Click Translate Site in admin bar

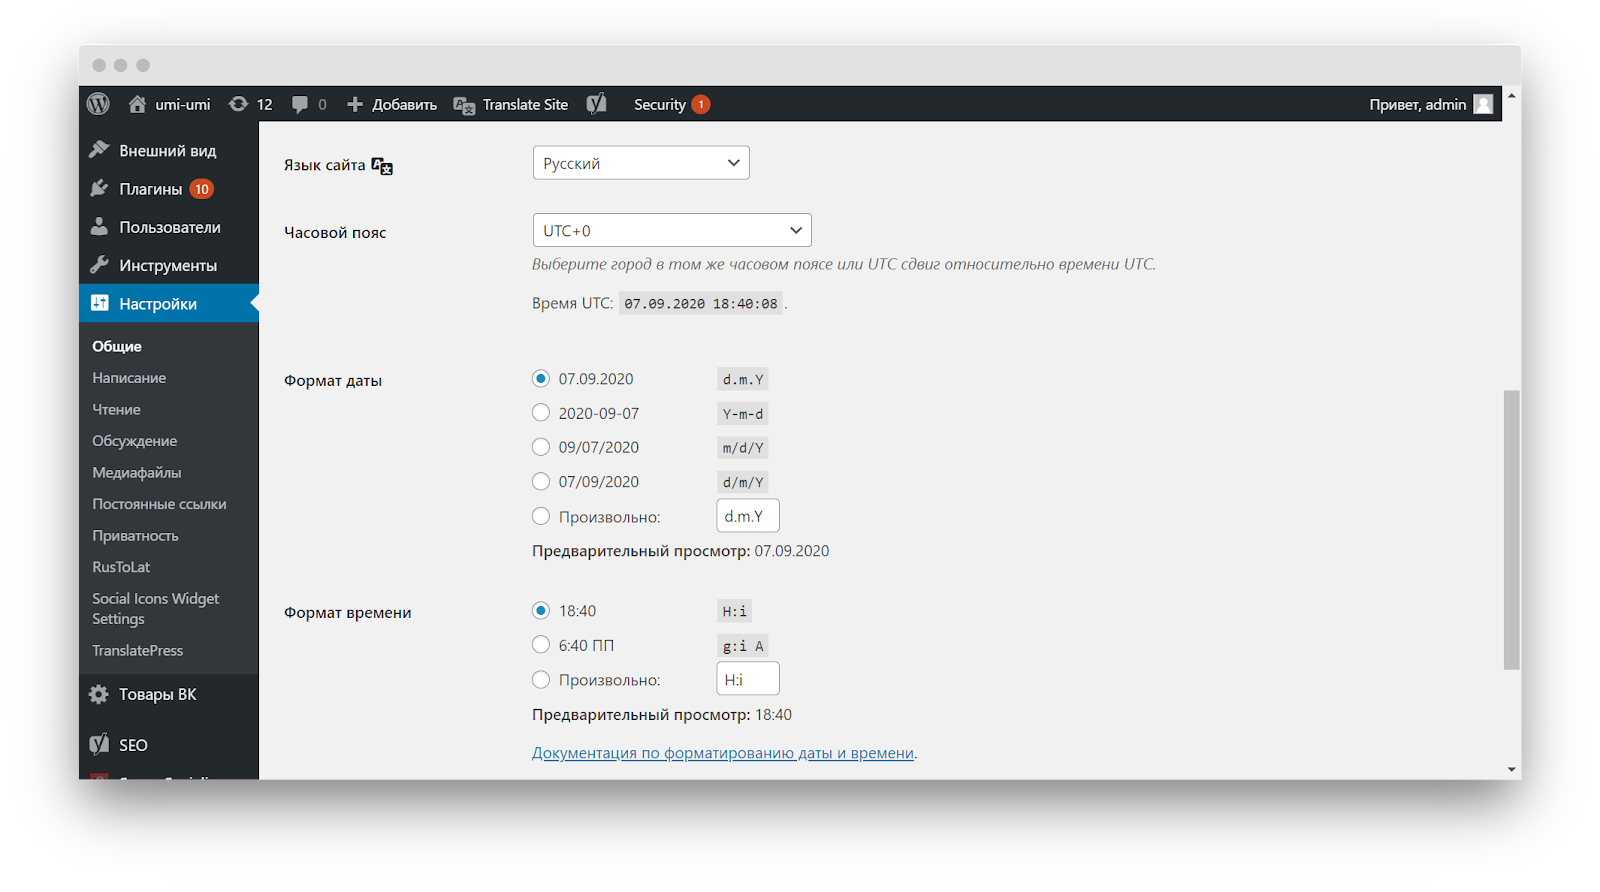(525, 104)
